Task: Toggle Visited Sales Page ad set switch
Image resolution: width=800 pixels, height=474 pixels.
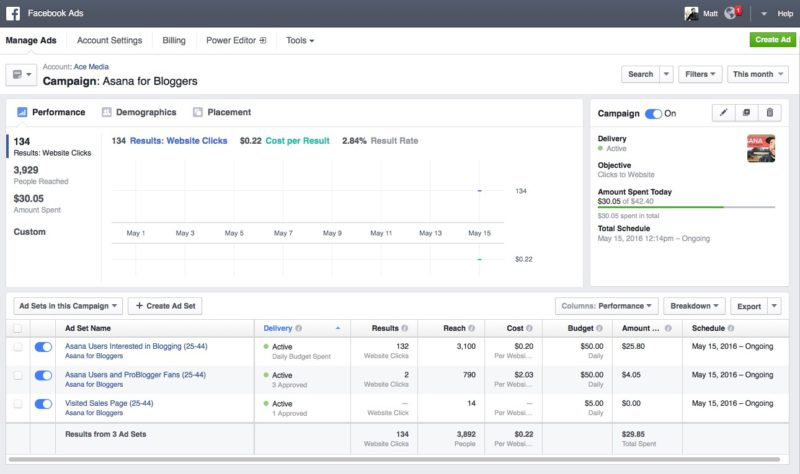Action: point(43,404)
